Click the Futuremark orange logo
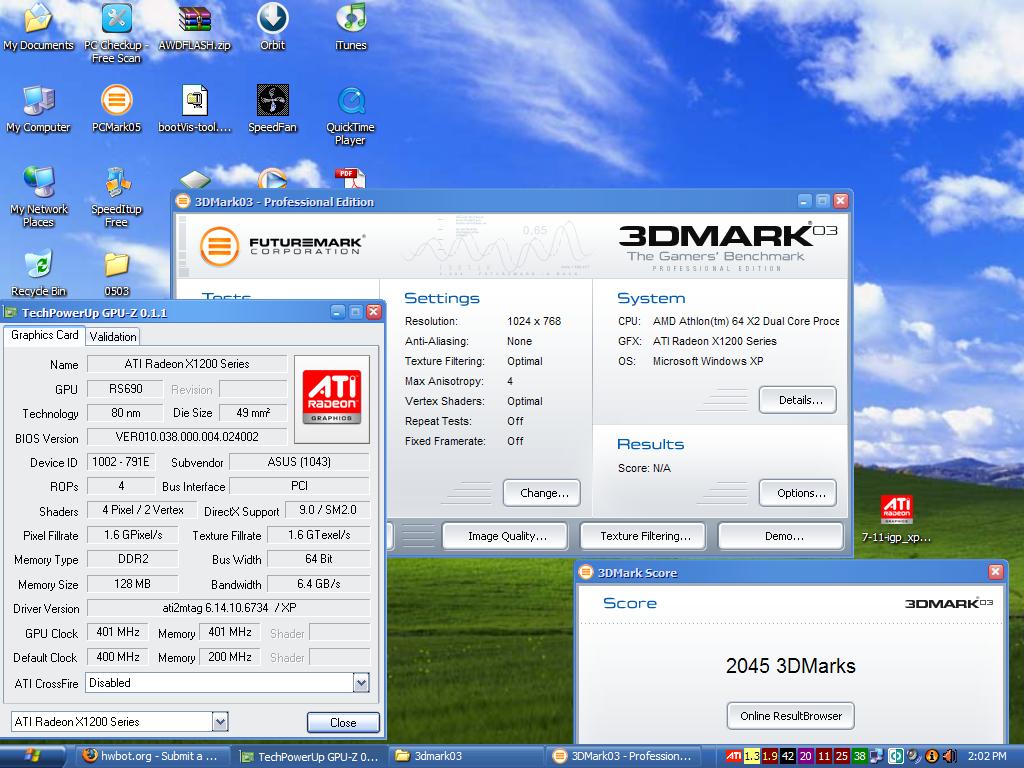 click(219, 246)
